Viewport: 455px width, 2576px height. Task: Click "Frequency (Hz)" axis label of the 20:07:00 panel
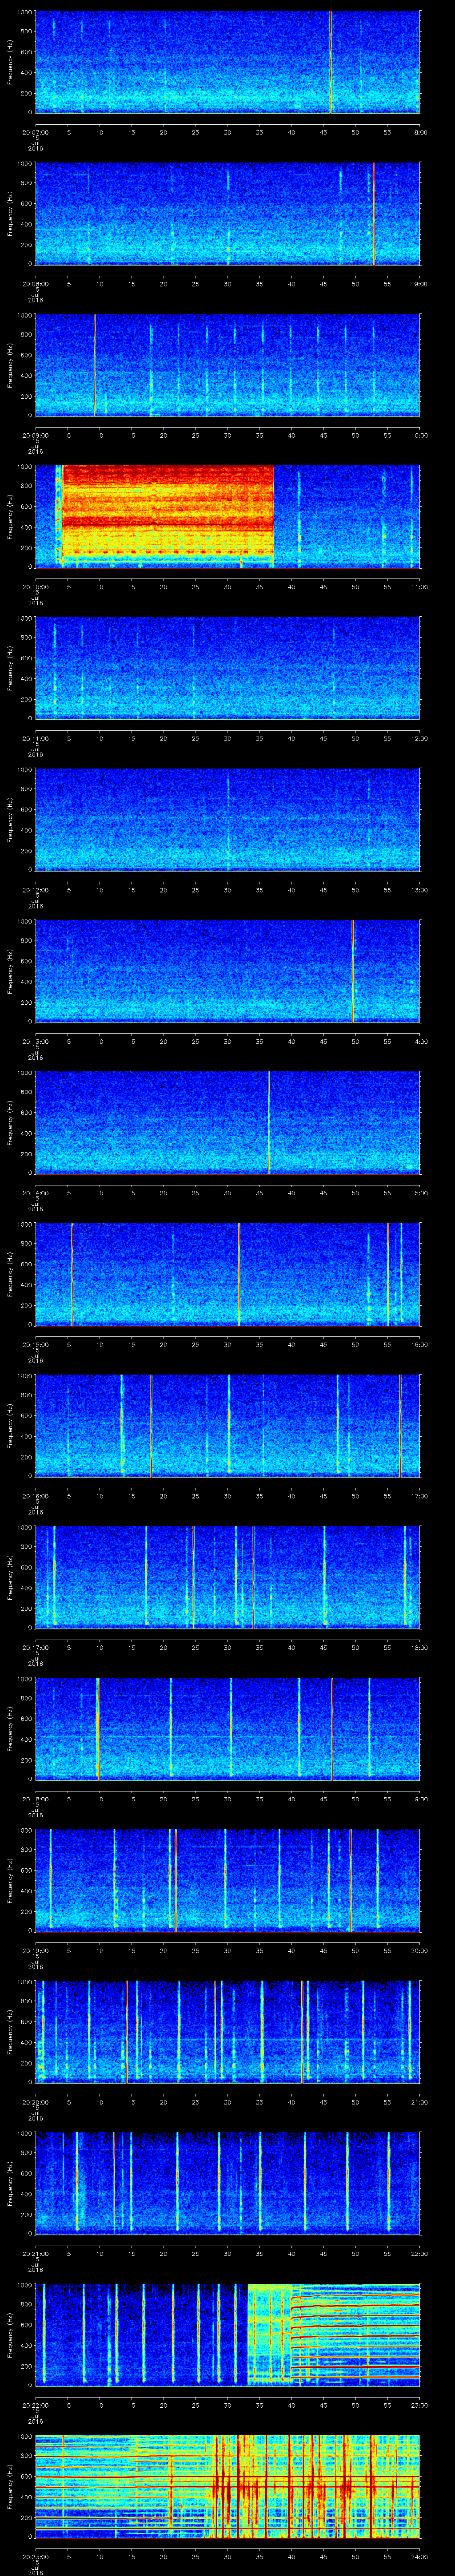10,62
